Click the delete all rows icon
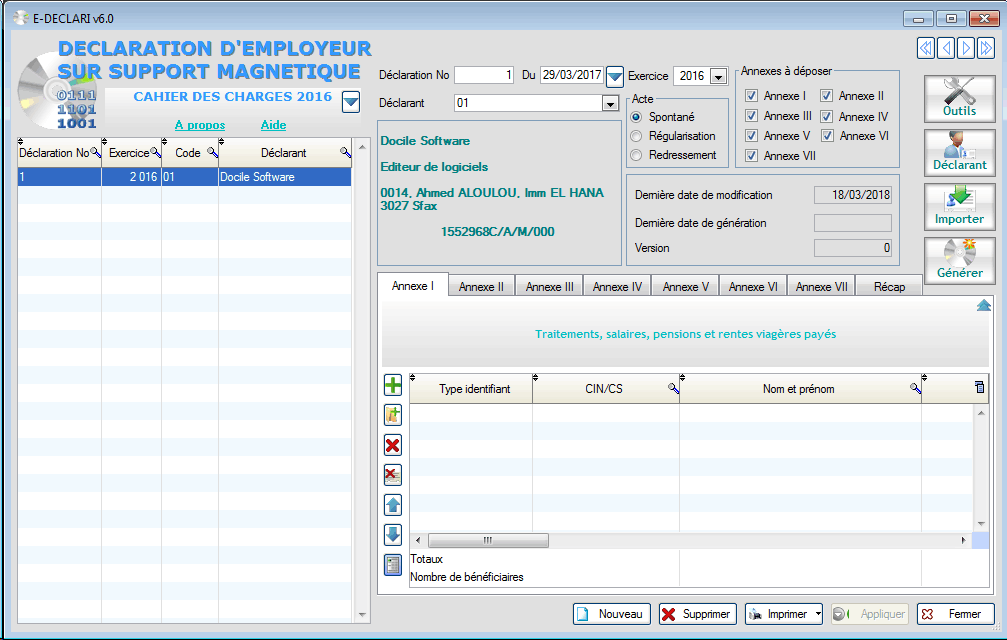Viewport: 1007px width, 640px height. pos(392,475)
